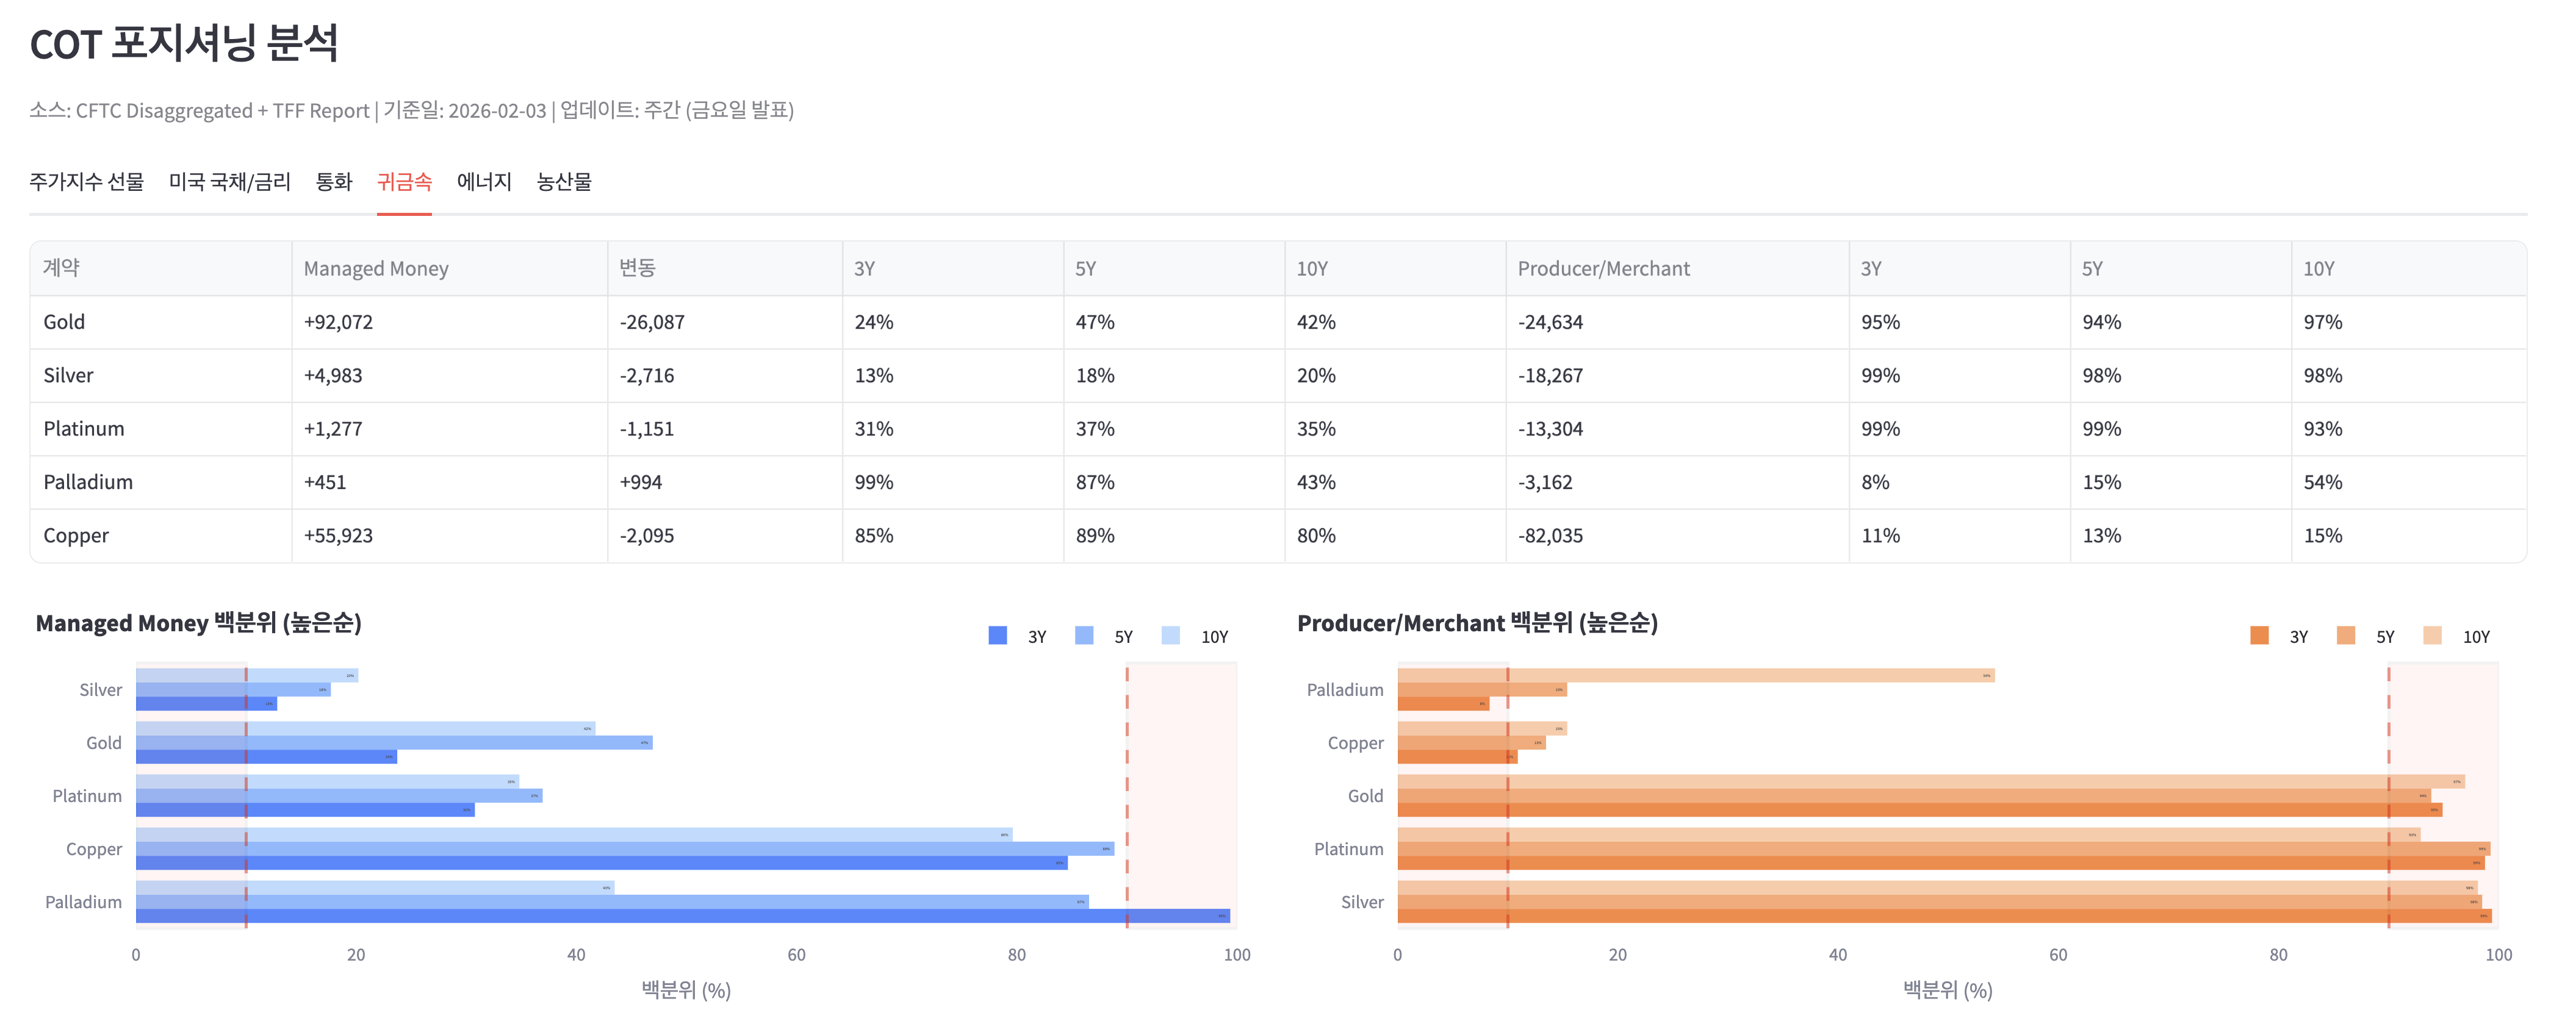Click Palladium 3Y bar in Managed Money chart
Screen dimensions: 2576x1021
pos(680,916)
